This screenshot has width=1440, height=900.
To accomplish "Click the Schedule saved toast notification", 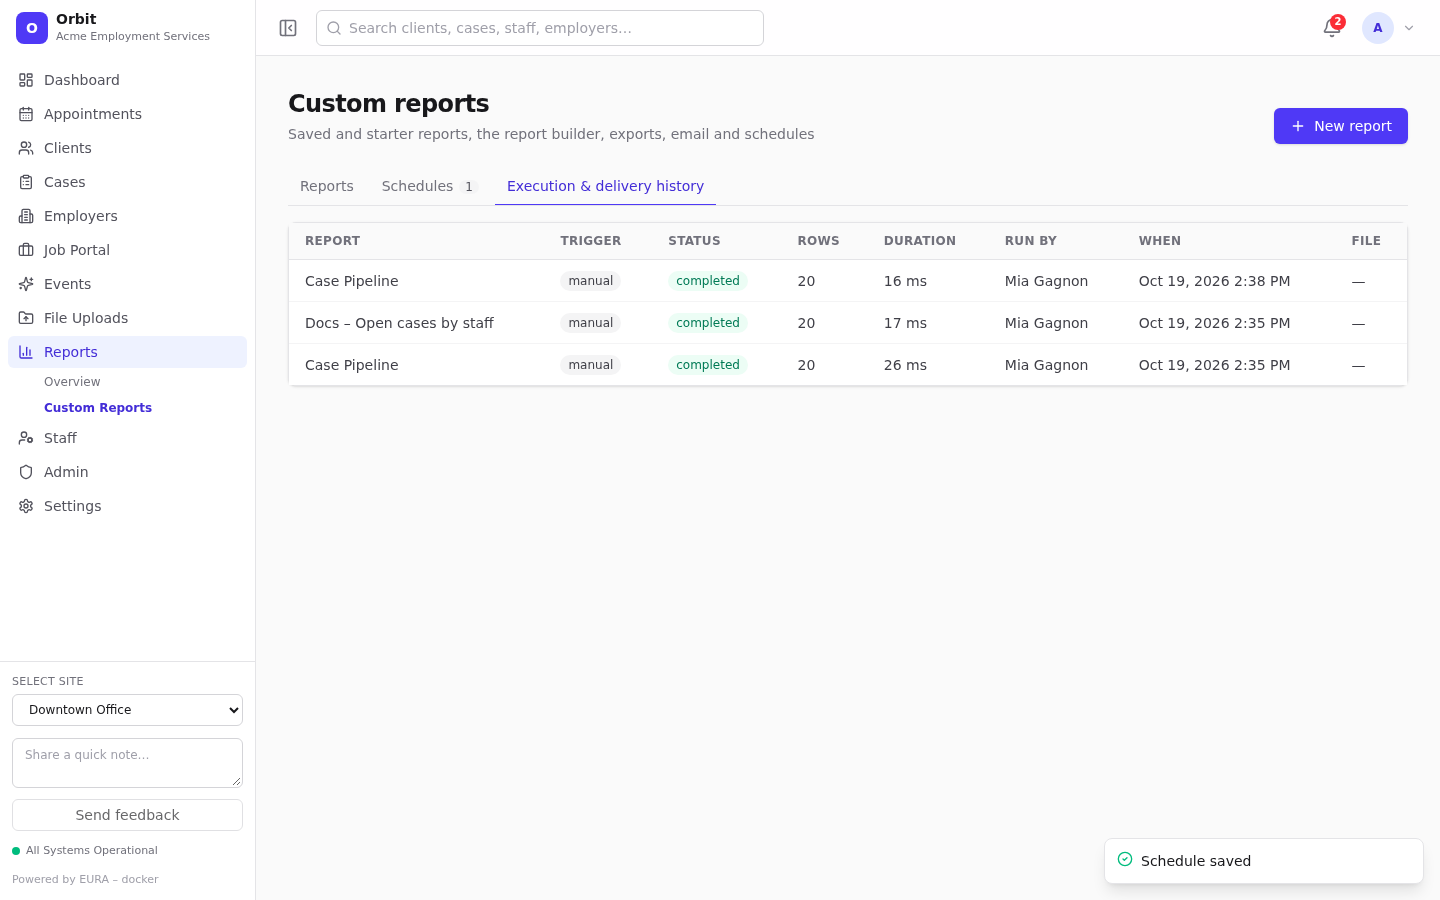I will click(1264, 861).
